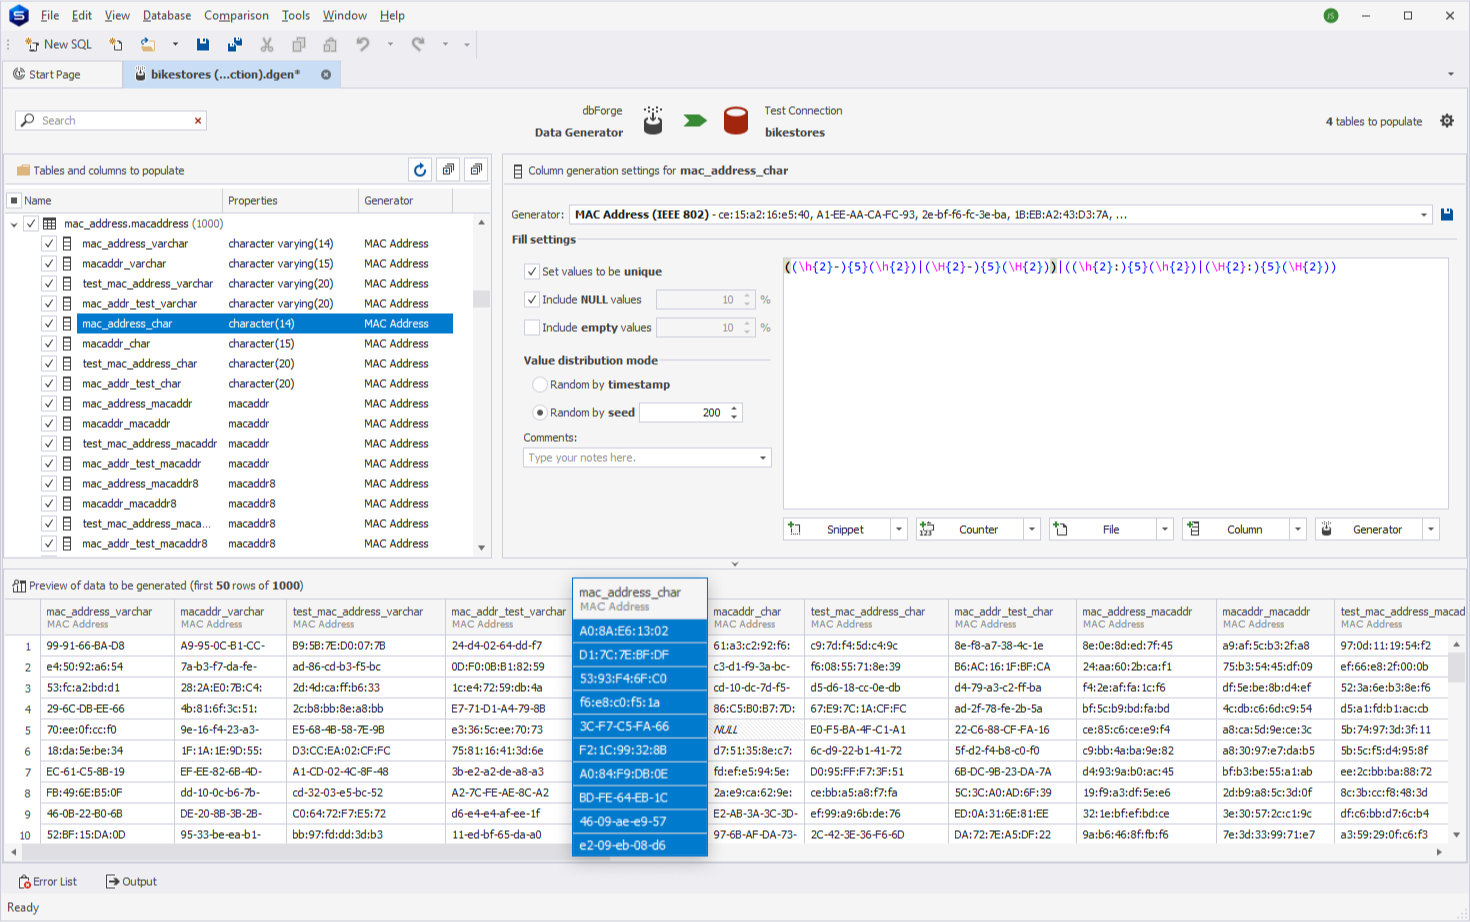Uncheck the mac_address_varchar column checkbox
Viewport: 1470px width, 922px height.
(48, 243)
